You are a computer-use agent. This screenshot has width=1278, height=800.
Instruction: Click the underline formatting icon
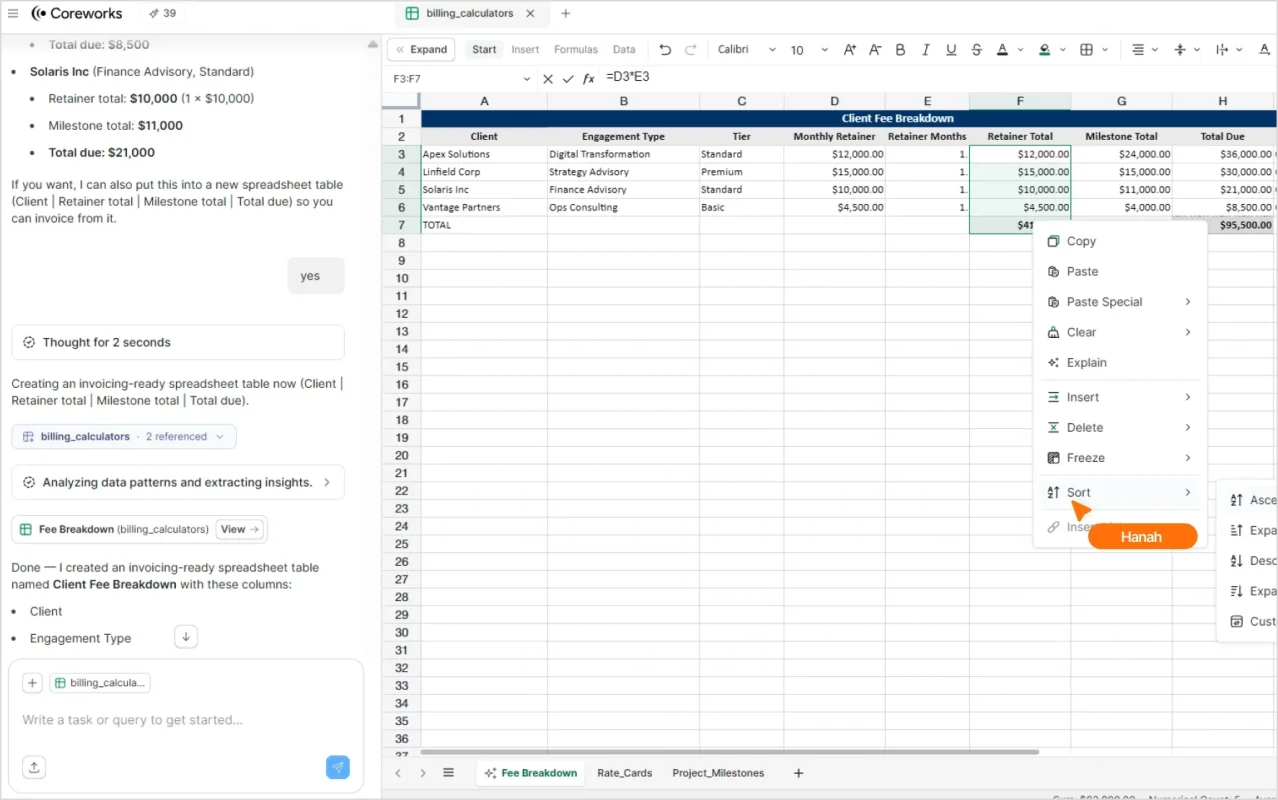click(x=951, y=49)
